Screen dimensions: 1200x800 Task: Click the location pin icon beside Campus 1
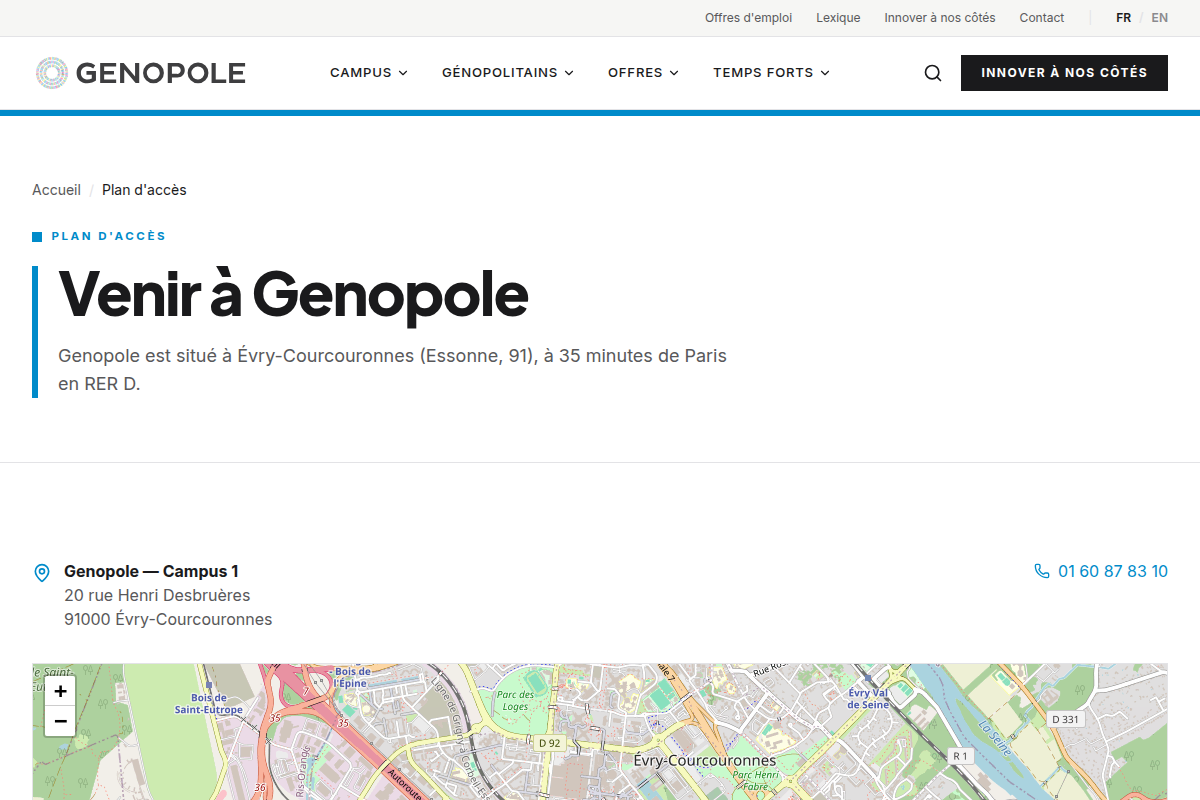pos(42,573)
